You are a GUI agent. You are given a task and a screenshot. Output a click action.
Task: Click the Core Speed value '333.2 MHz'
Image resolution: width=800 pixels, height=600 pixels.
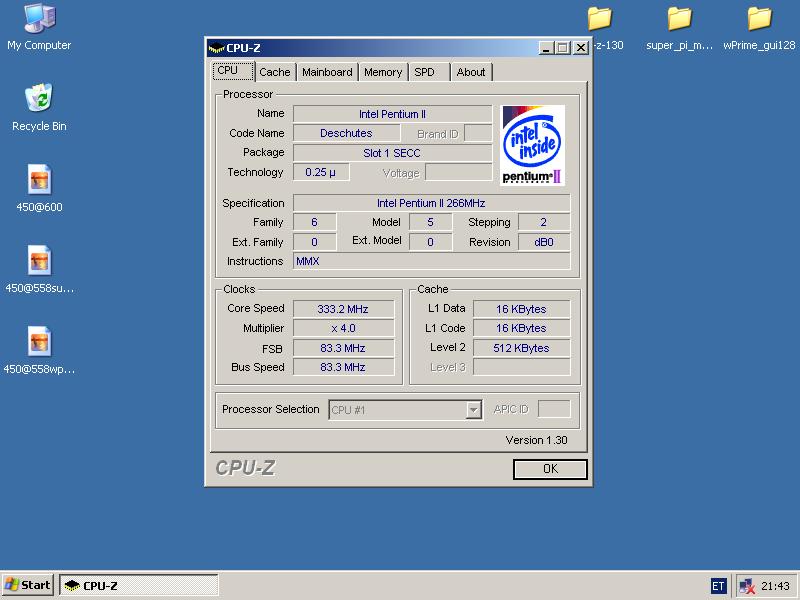coord(343,309)
